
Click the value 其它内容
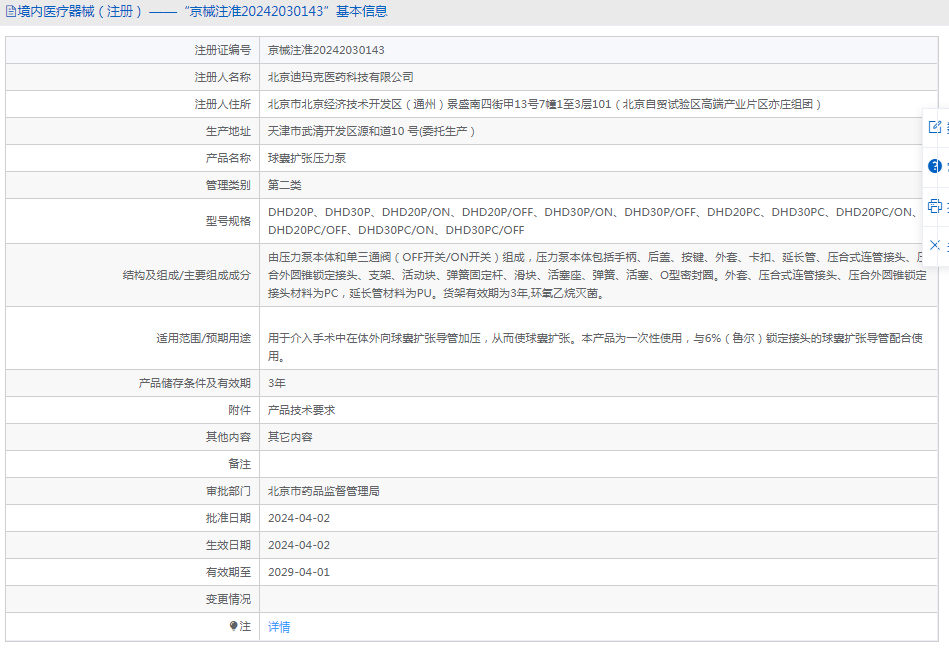[290, 437]
